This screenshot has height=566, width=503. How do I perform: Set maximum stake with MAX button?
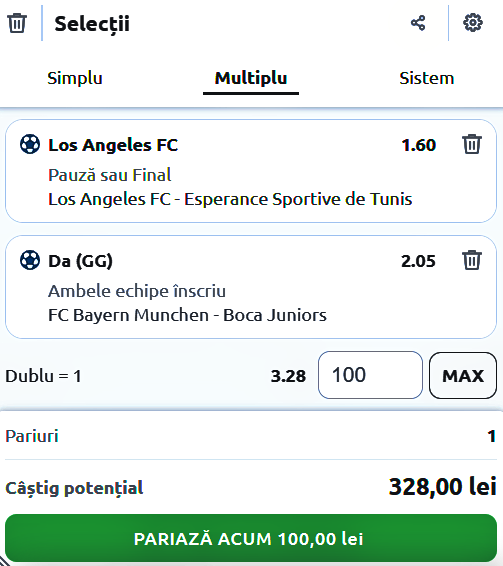point(463,375)
